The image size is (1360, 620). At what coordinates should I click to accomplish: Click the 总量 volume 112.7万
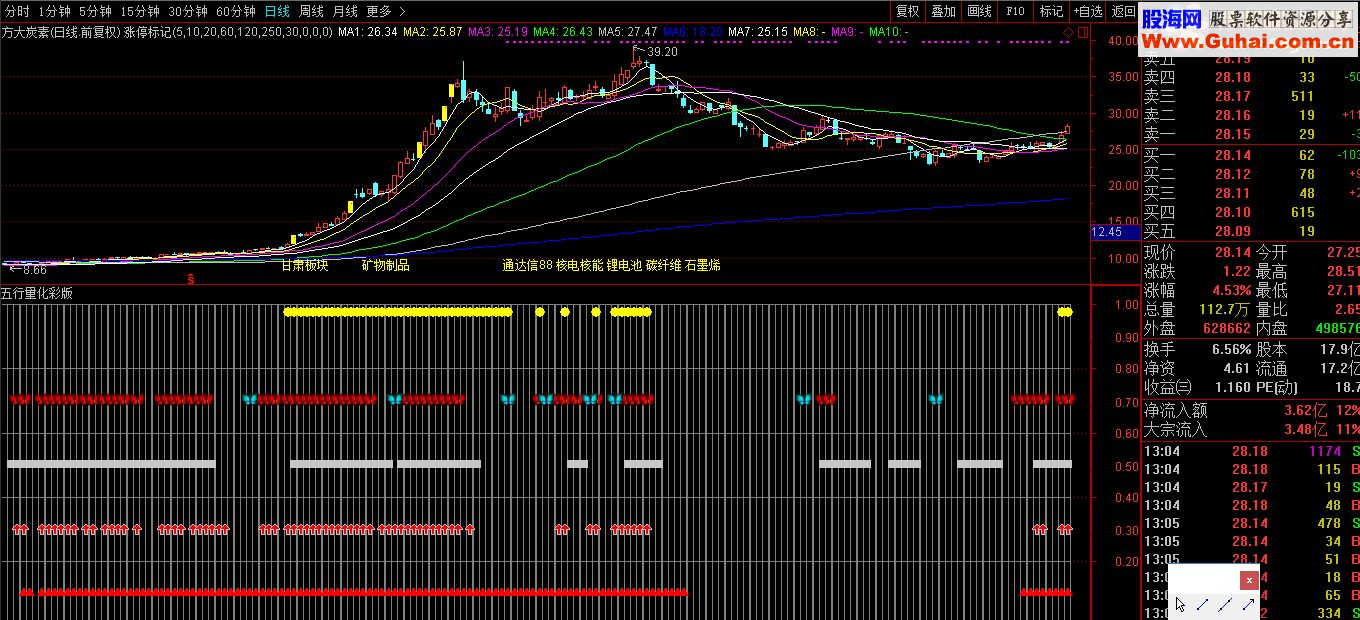tap(1226, 309)
